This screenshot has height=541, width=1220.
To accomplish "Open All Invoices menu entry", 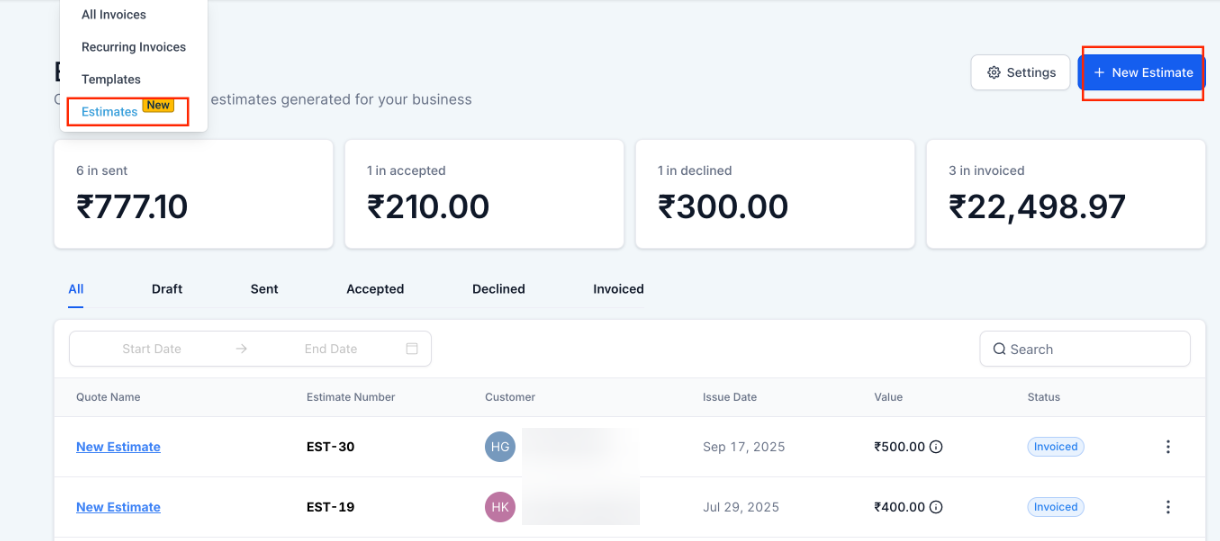I will [114, 15].
